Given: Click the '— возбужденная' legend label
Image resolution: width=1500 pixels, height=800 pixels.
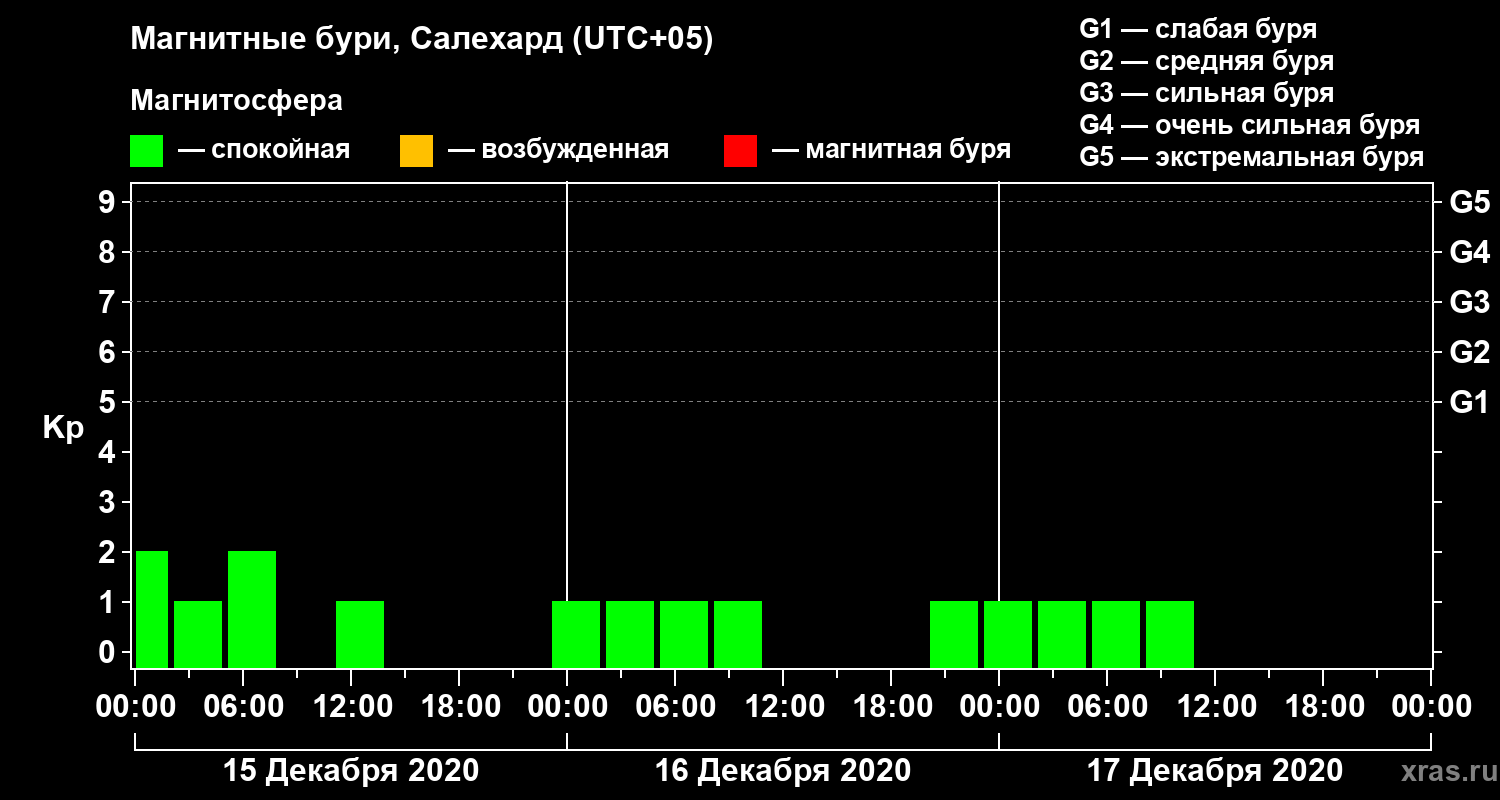Looking at the screenshot, I should (x=558, y=150).
